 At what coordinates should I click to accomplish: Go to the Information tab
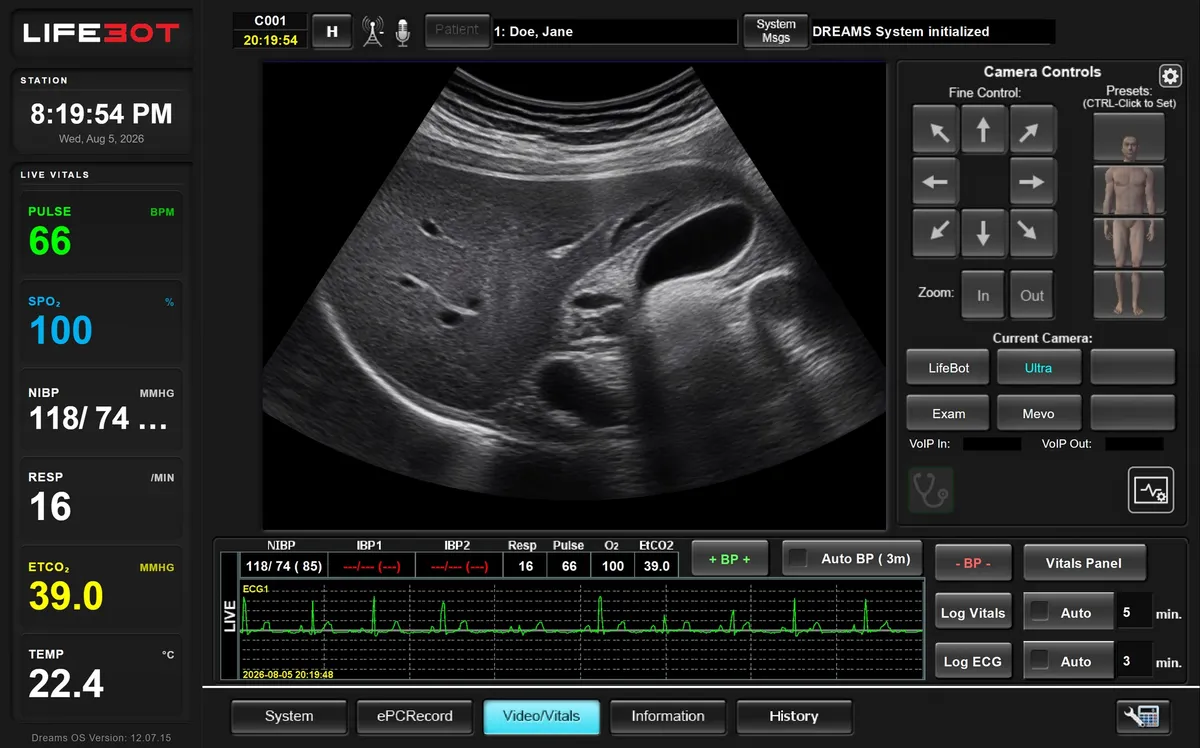click(668, 716)
